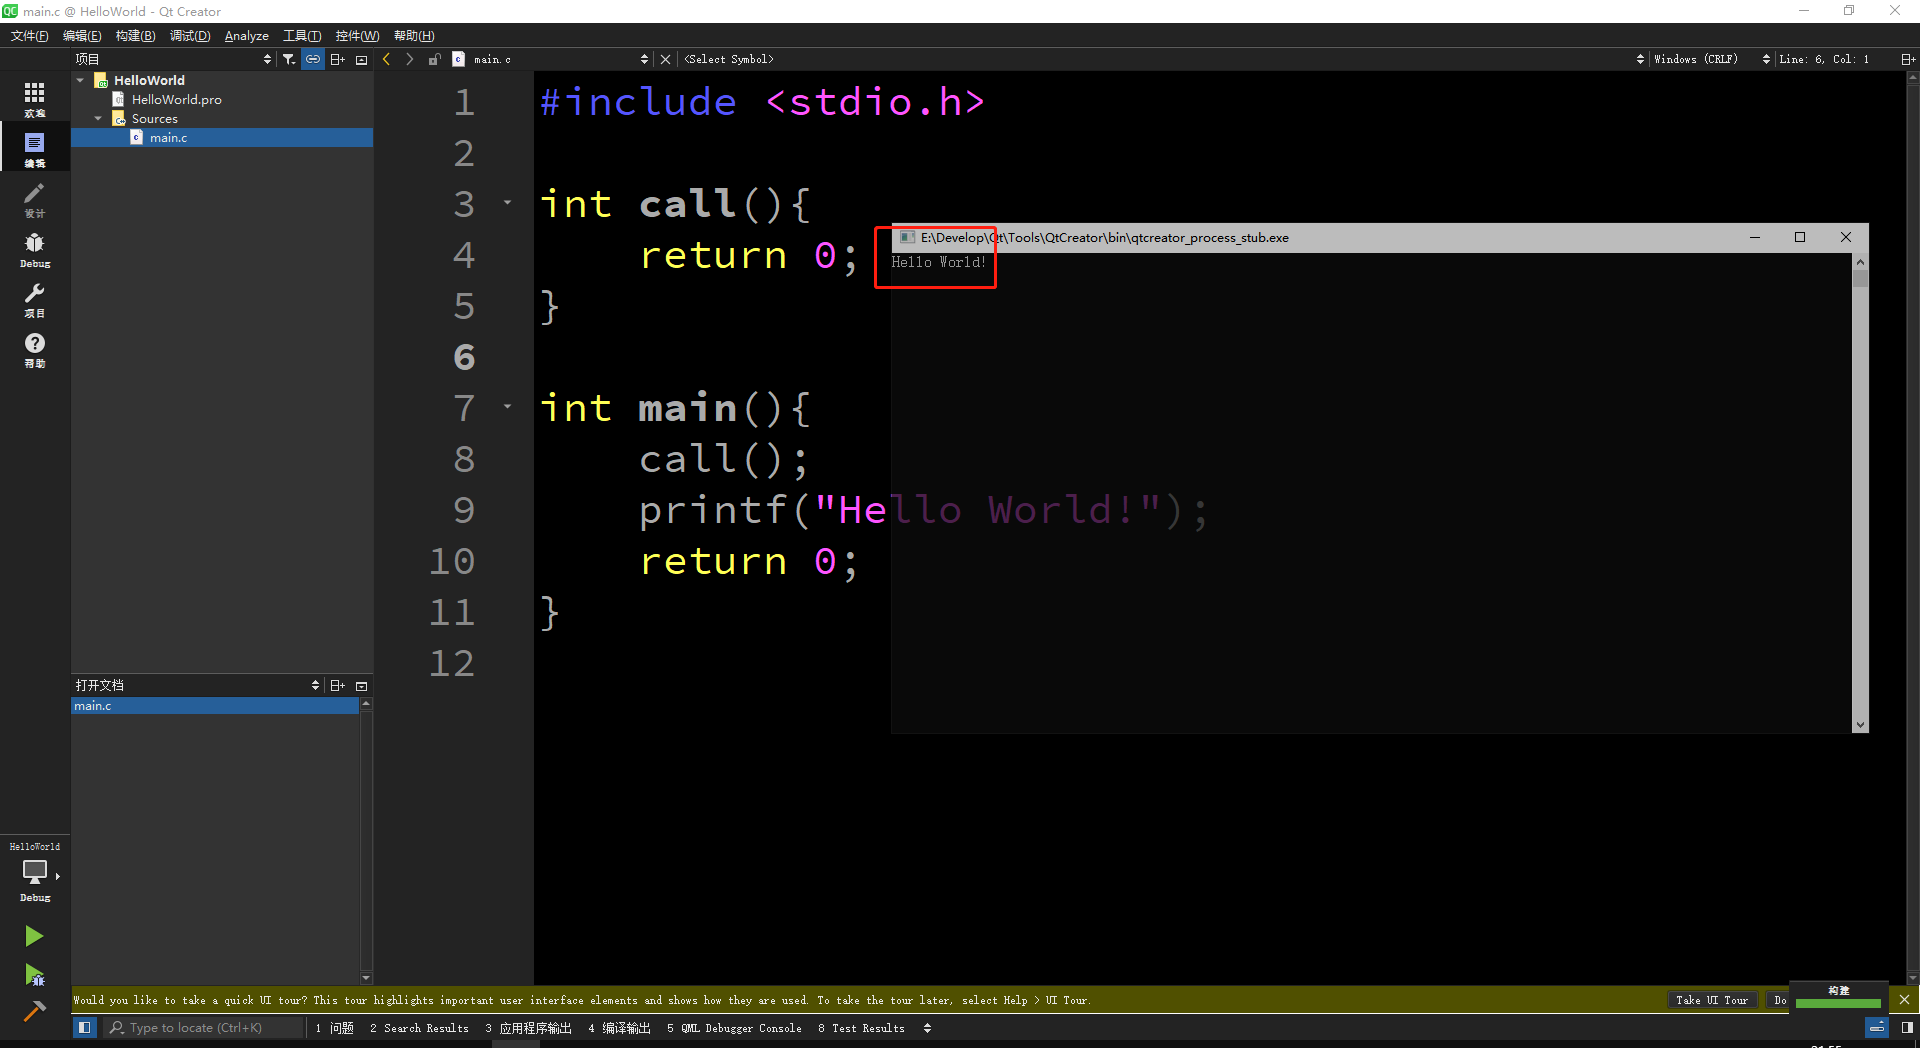Screen dimensions: 1920x1048
Task: Open the Windows (CRLF) line ending dropdown
Action: (1711, 59)
